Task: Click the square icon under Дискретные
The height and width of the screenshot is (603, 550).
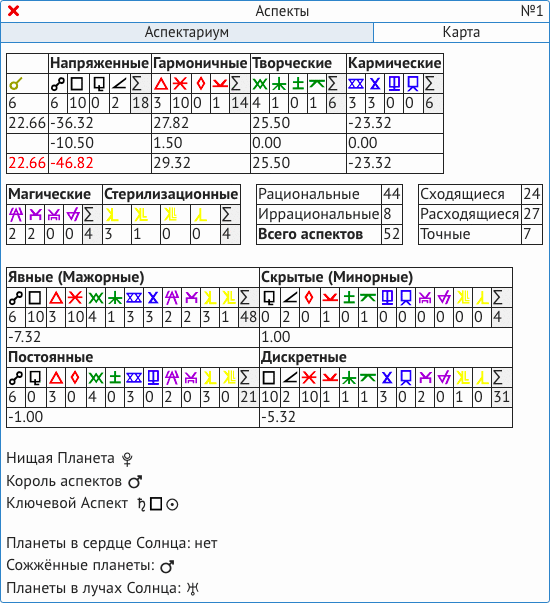Action: click(x=269, y=378)
